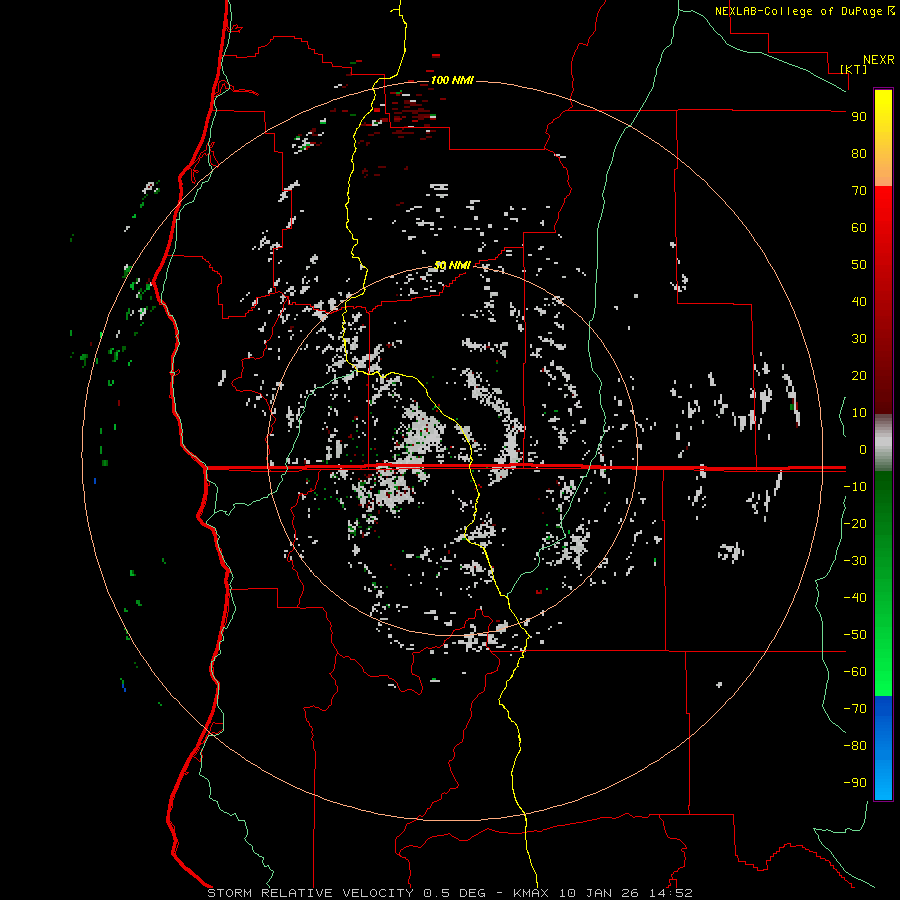
Task: Click the 60 scale value
Action: (x=859, y=228)
